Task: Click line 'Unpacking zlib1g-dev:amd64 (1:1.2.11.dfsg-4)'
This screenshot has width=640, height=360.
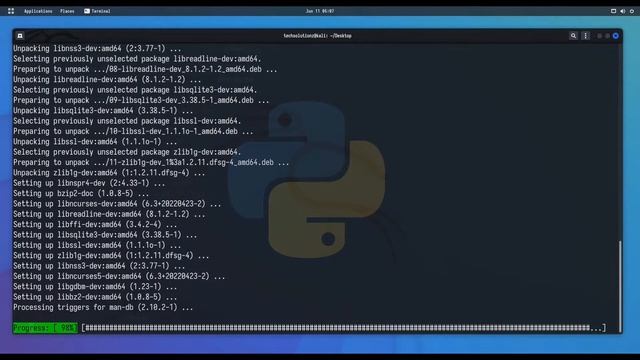Action: 109,173
